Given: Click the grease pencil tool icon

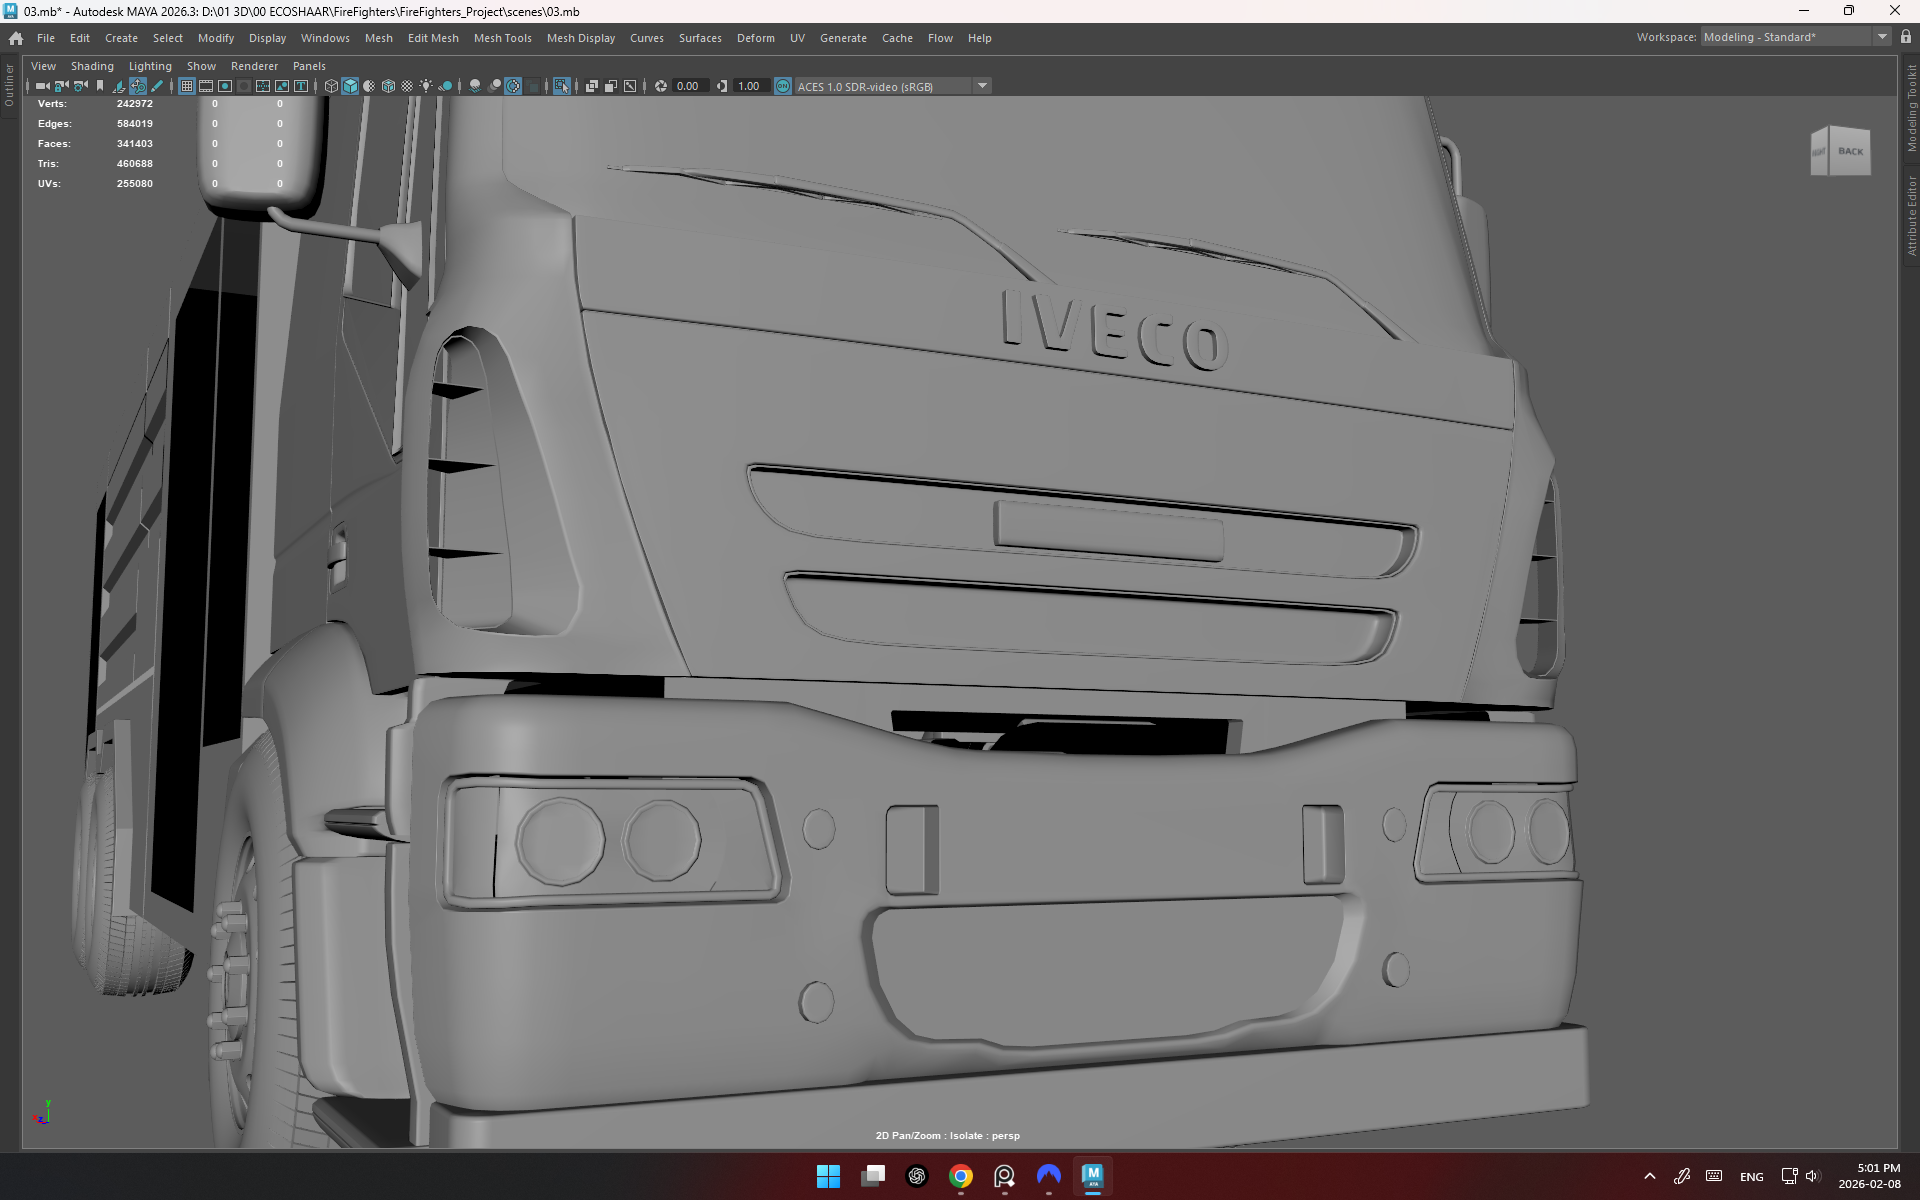Looking at the screenshot, I should click(x=157, y=86).
